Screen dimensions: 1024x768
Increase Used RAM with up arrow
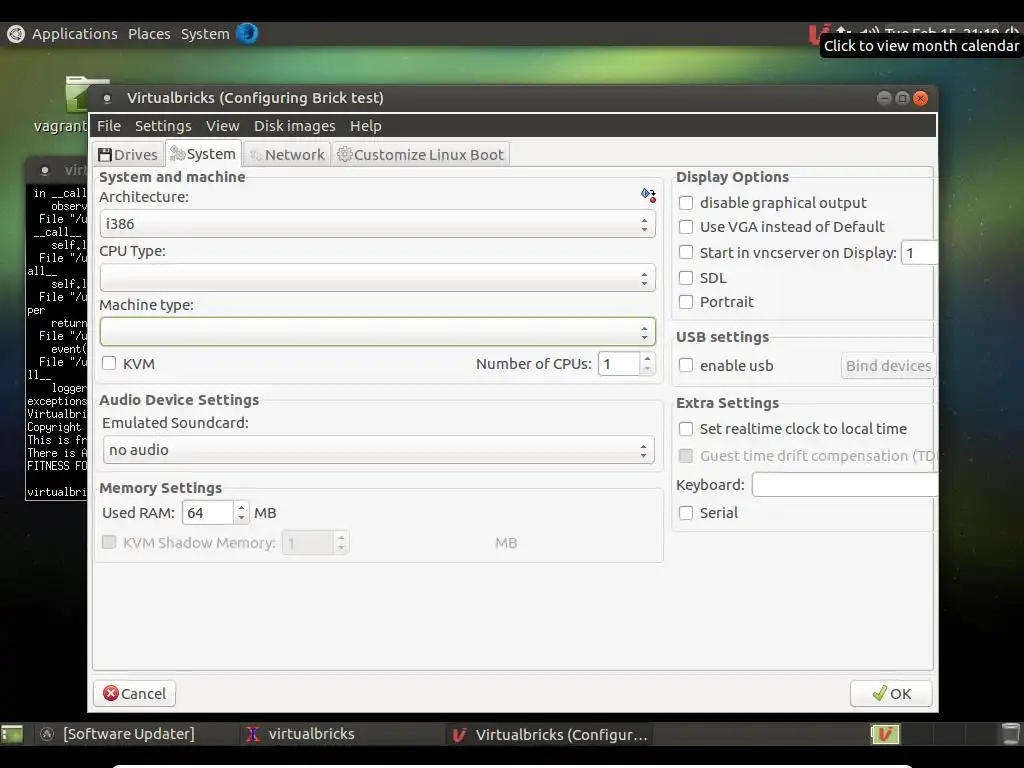(241, 507)
